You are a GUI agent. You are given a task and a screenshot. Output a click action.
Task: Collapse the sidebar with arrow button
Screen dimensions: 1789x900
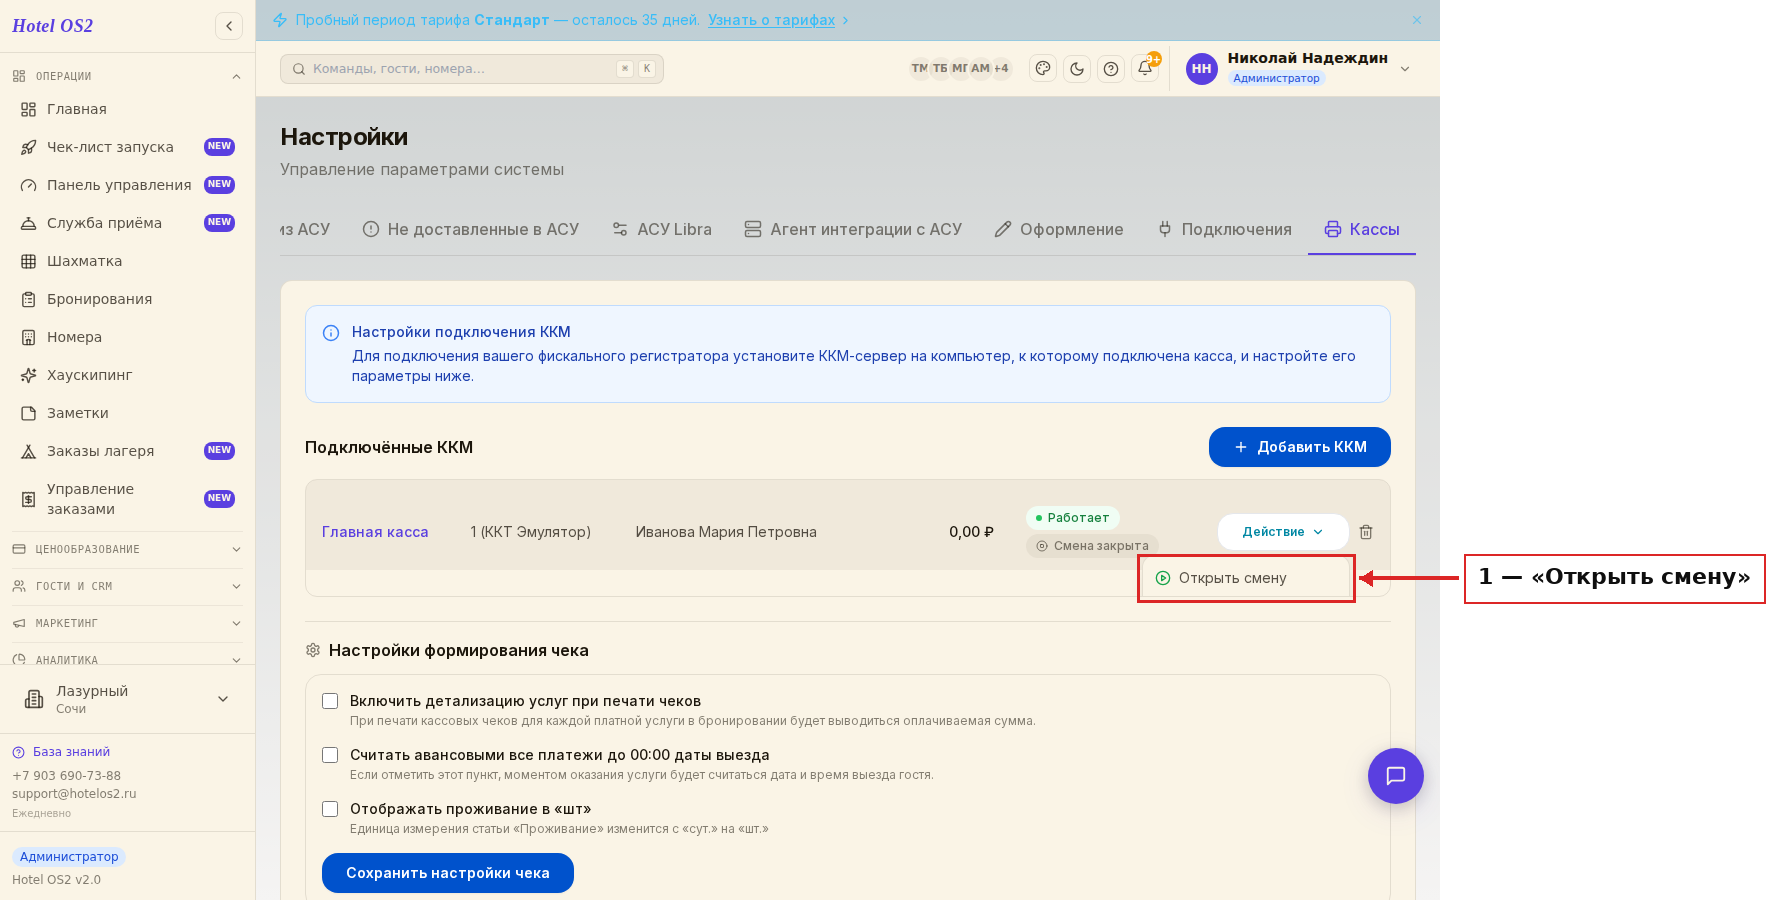(x=229, y=26)
